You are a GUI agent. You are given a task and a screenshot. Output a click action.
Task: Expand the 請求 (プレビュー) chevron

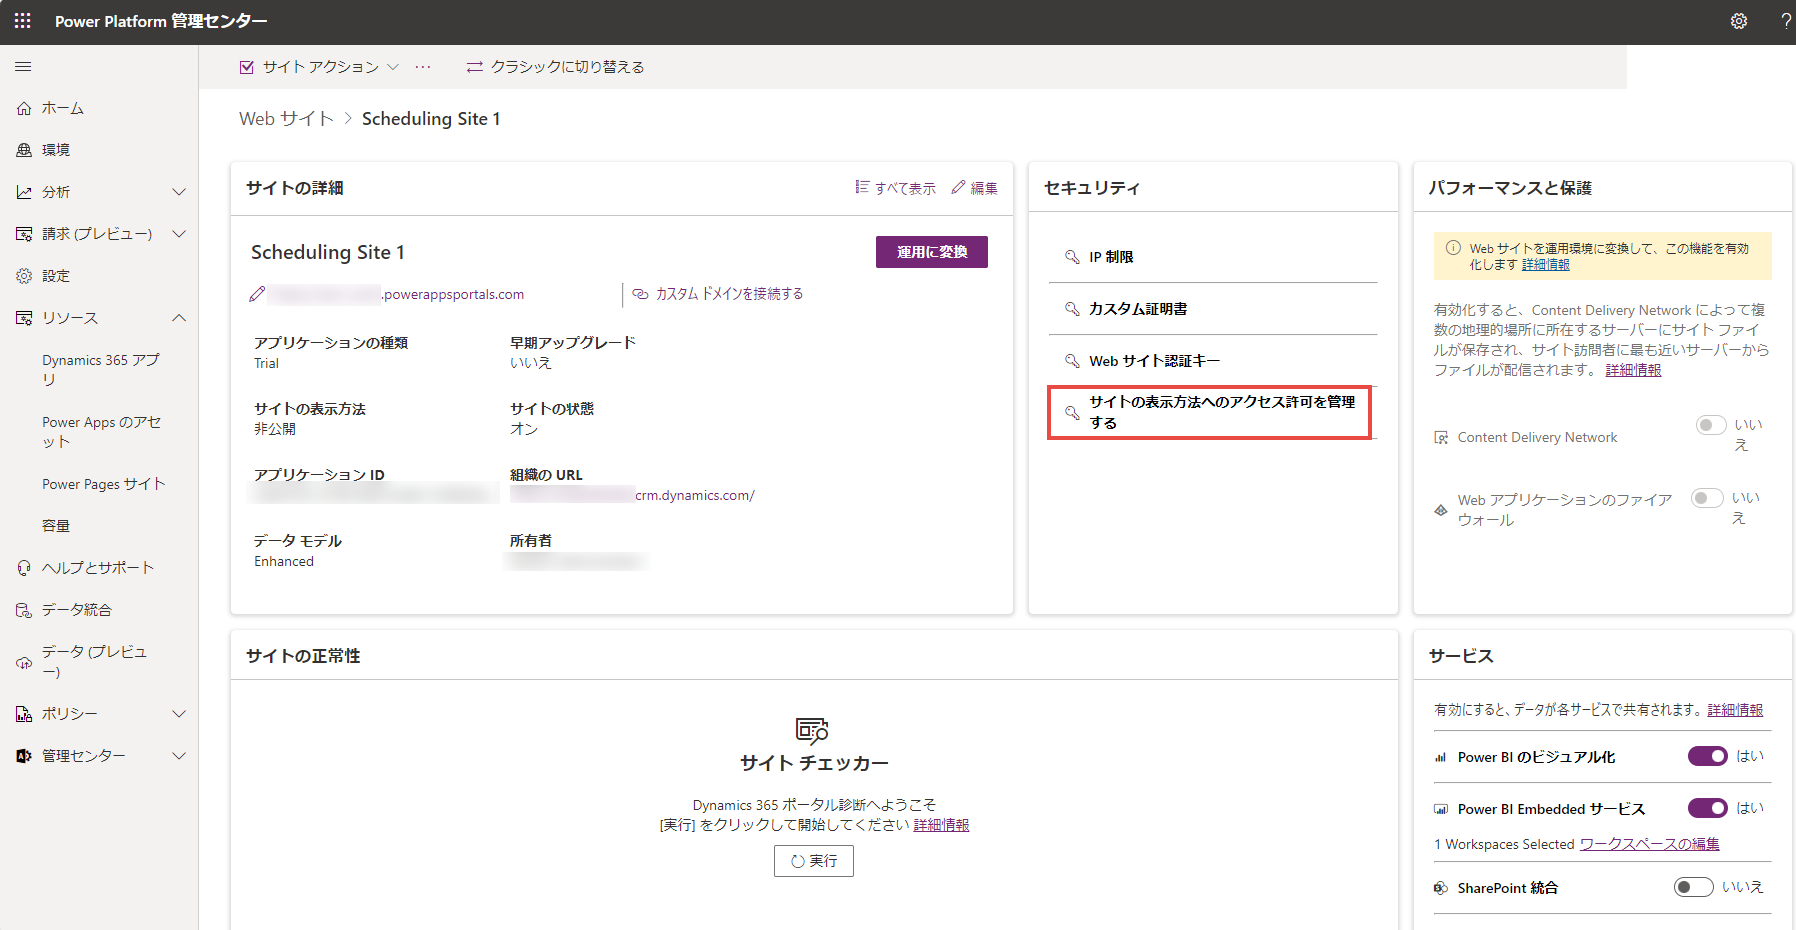[179, 234]
